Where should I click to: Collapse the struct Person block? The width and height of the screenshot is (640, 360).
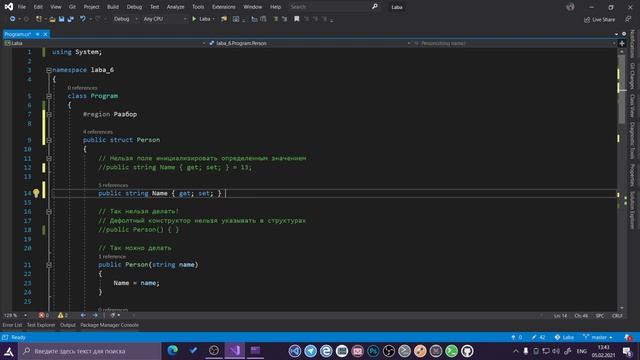[x=49, y=140]
